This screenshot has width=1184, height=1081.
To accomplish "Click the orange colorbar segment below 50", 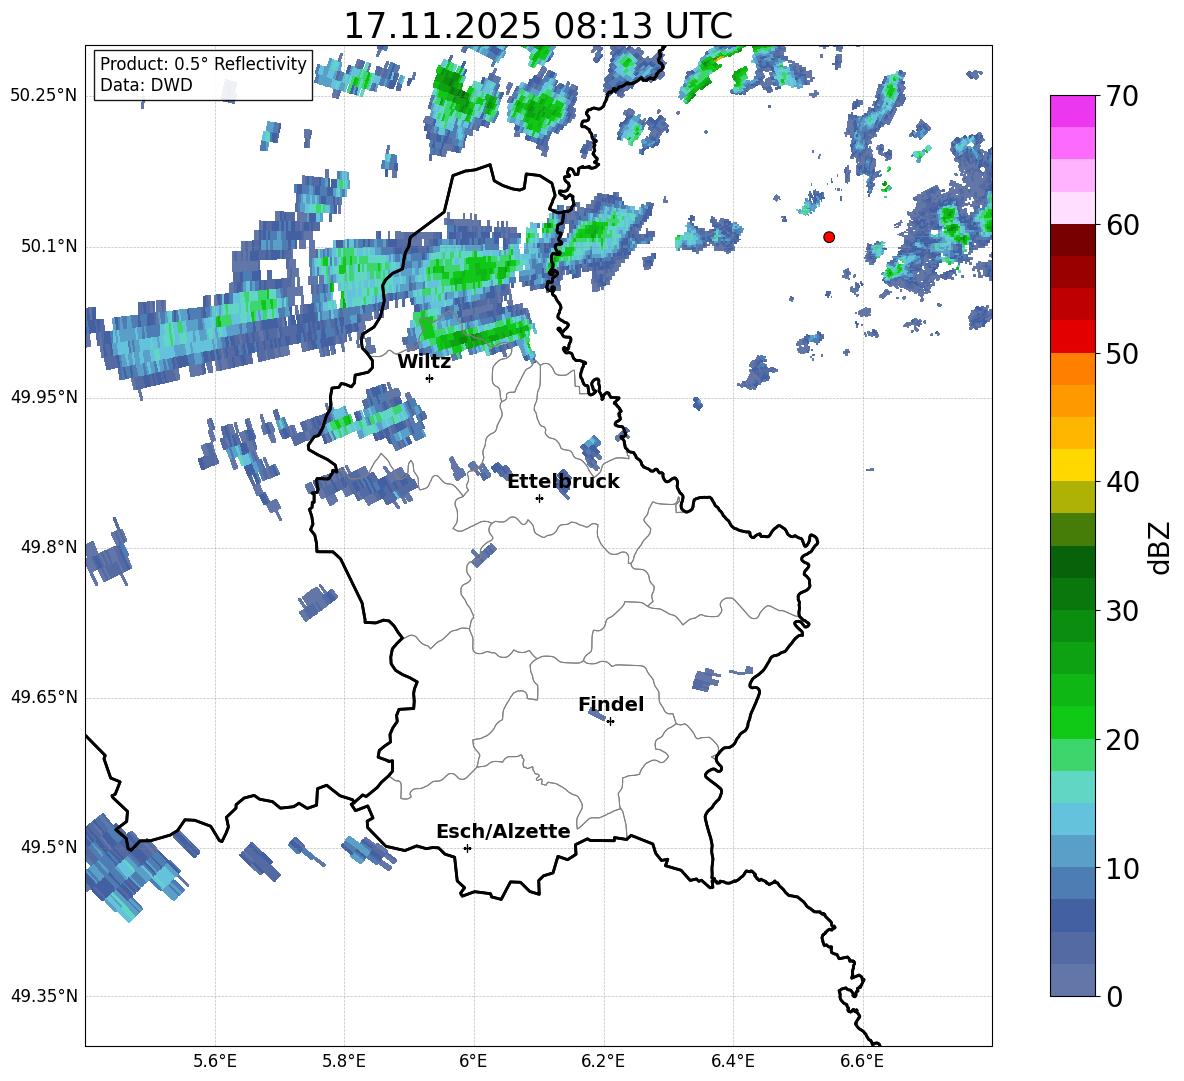I will pyautogui.click(x=1073, y=368).
